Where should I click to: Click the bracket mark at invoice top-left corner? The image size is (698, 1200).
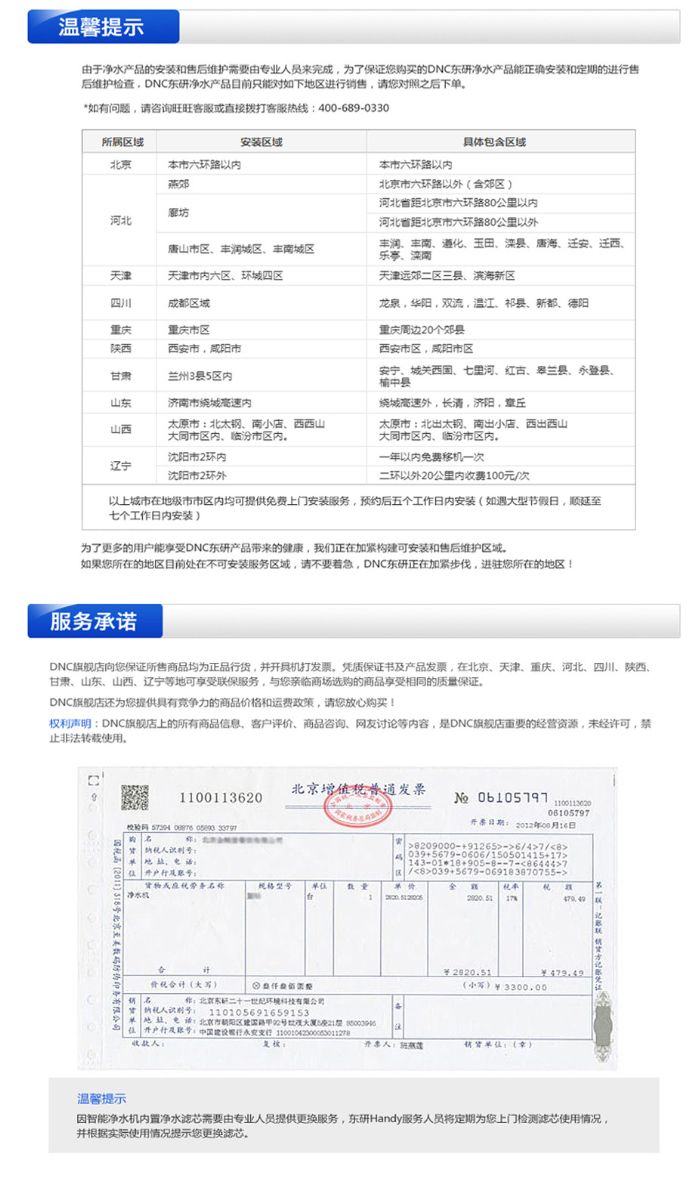click(x=93, y=780)
